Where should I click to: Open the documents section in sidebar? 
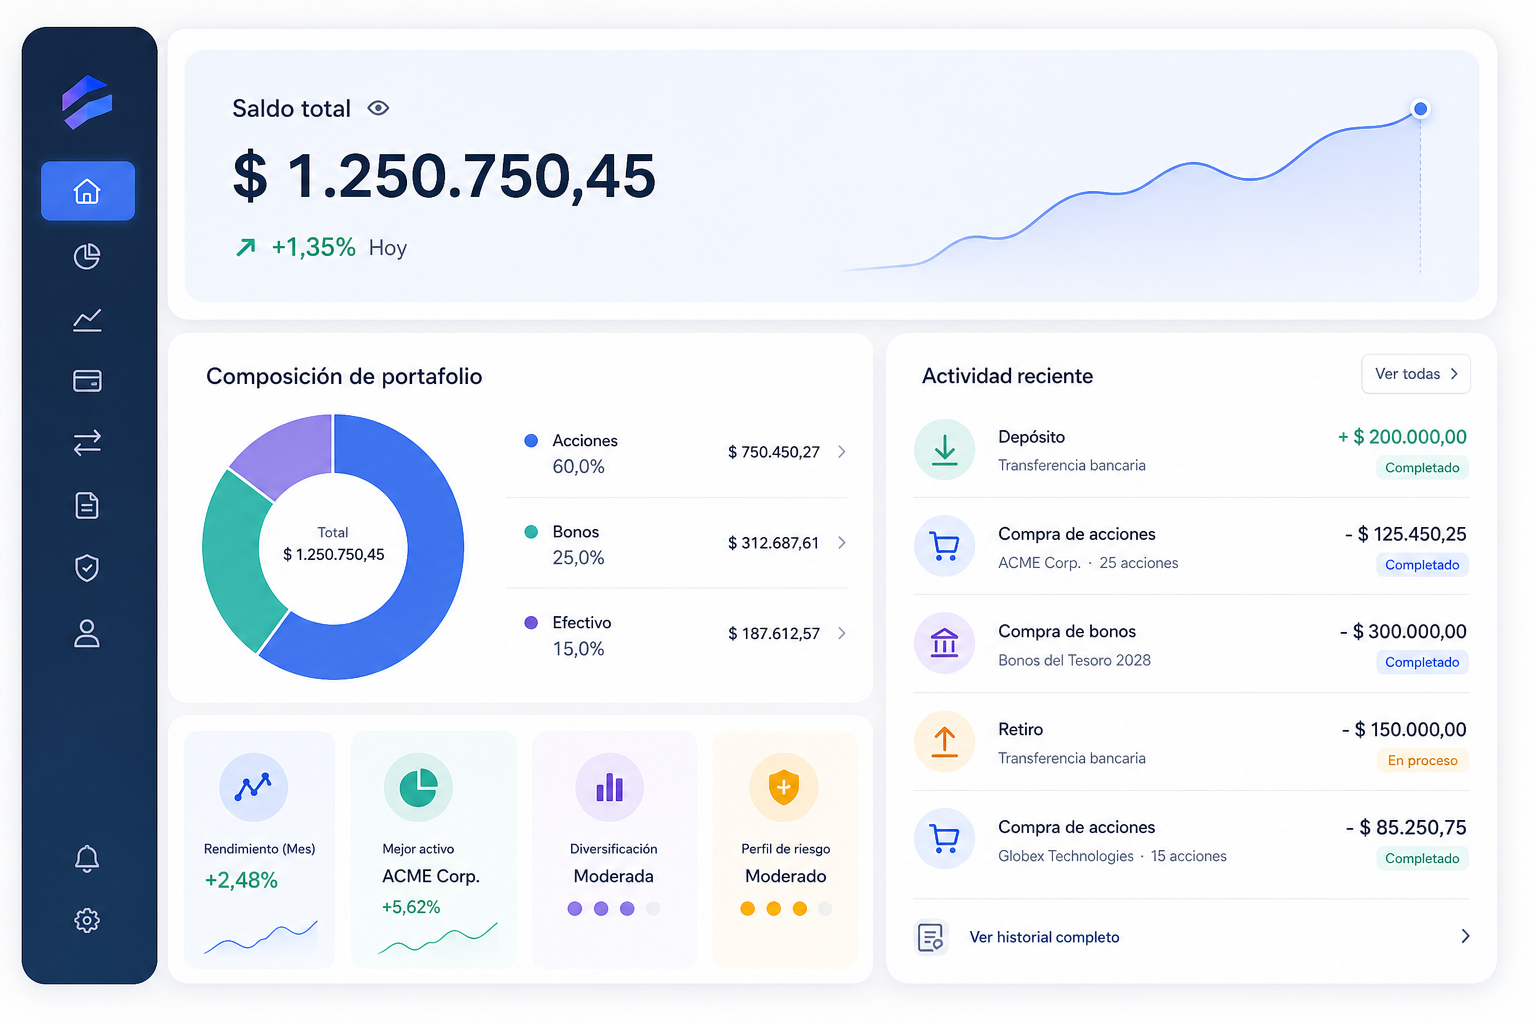[87, 506]
